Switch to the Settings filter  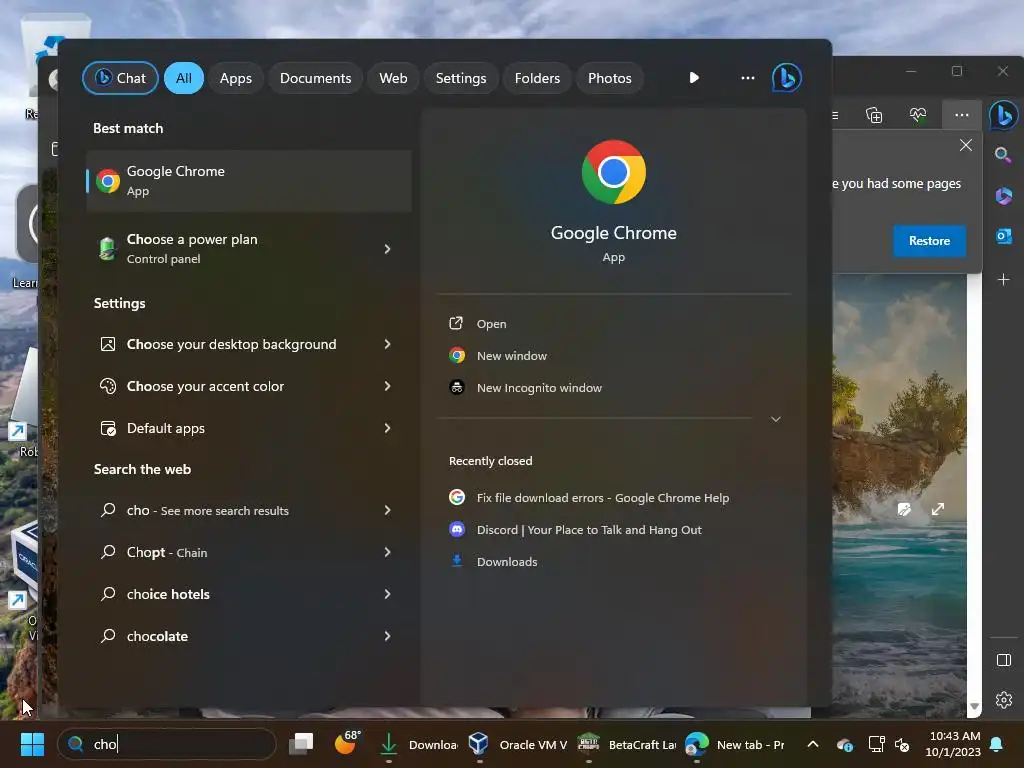[x=461, y=78]
